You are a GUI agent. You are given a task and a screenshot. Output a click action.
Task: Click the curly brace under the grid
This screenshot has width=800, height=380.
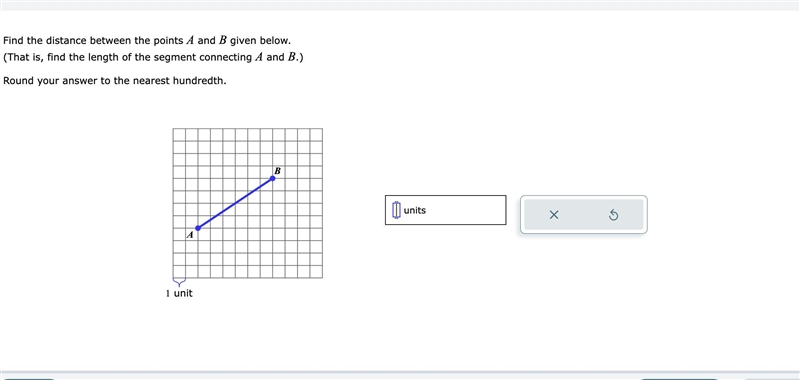coord(179,282)
